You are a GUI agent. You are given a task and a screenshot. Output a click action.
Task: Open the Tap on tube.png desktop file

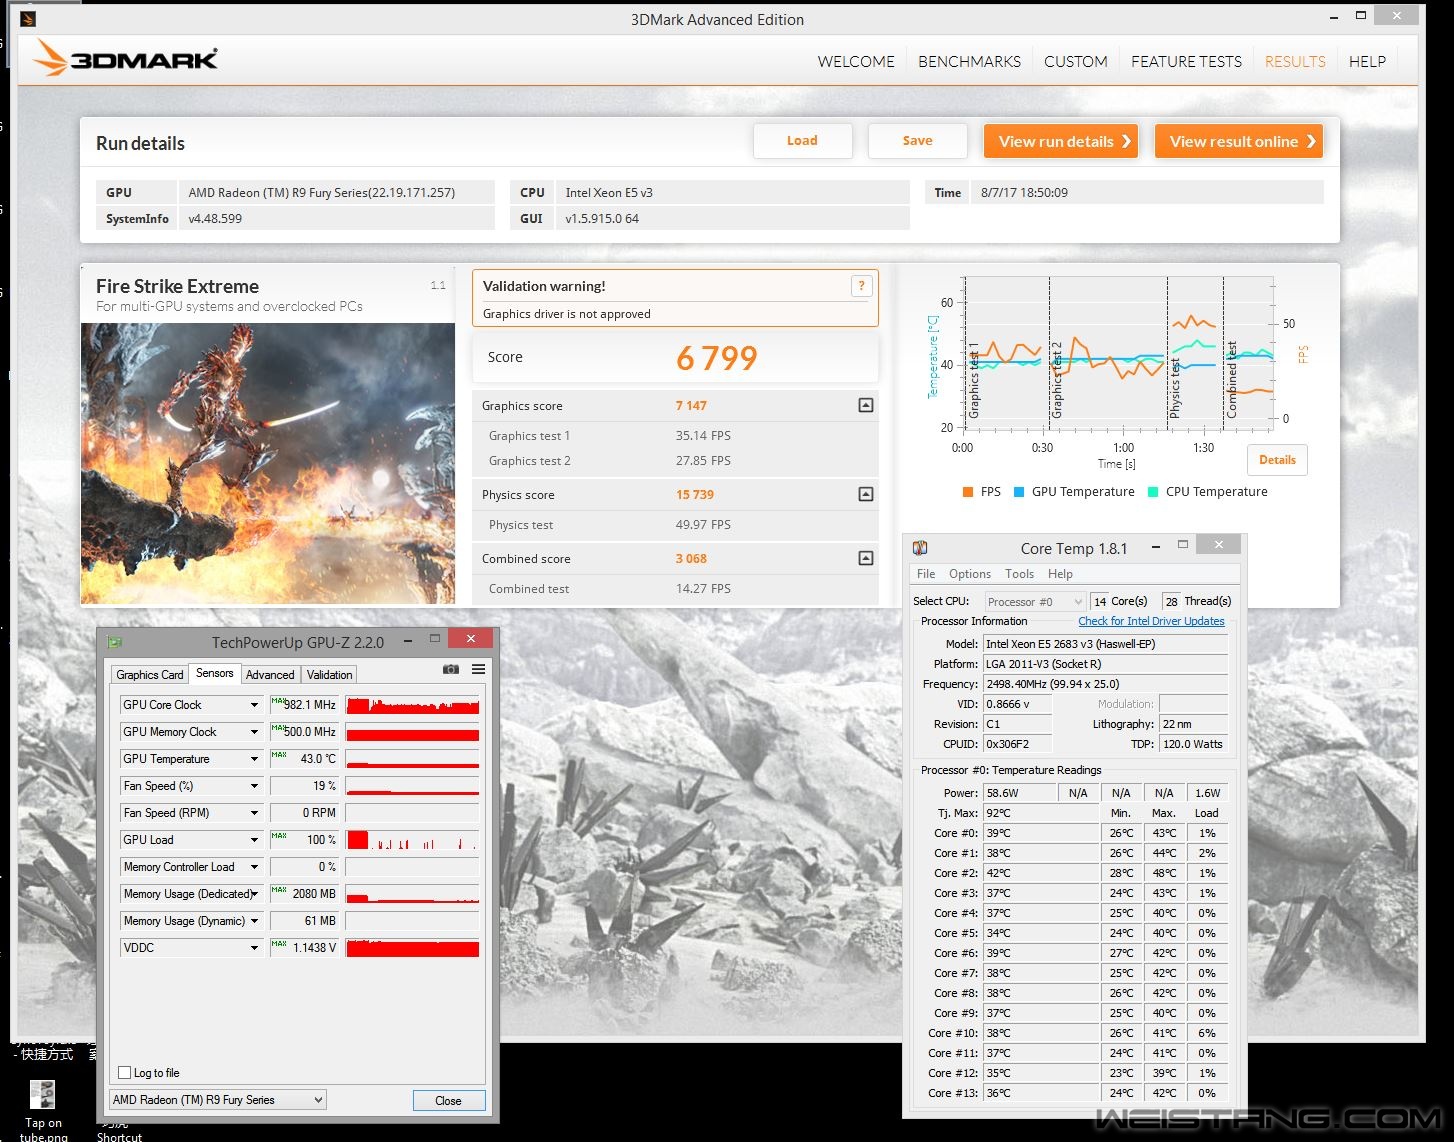tap(42, 1110)
